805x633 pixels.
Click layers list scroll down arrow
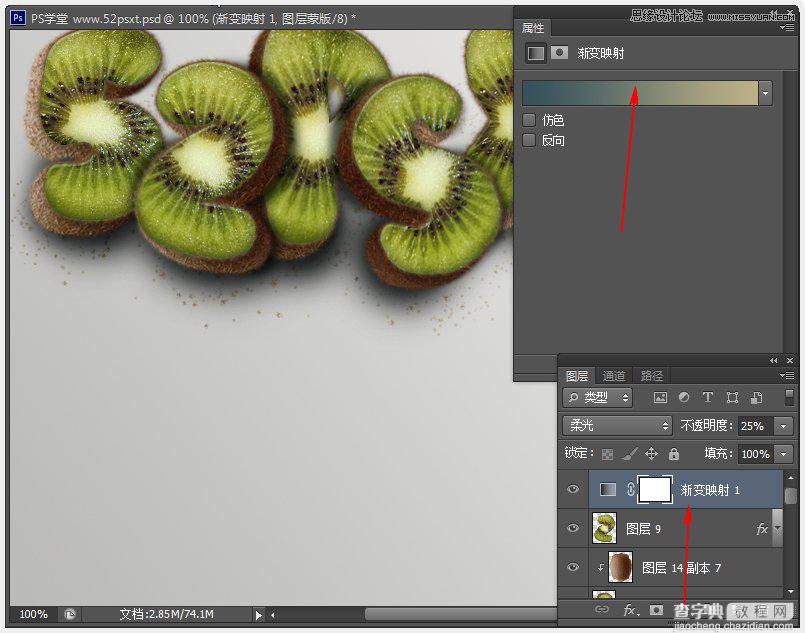point(790,591)
